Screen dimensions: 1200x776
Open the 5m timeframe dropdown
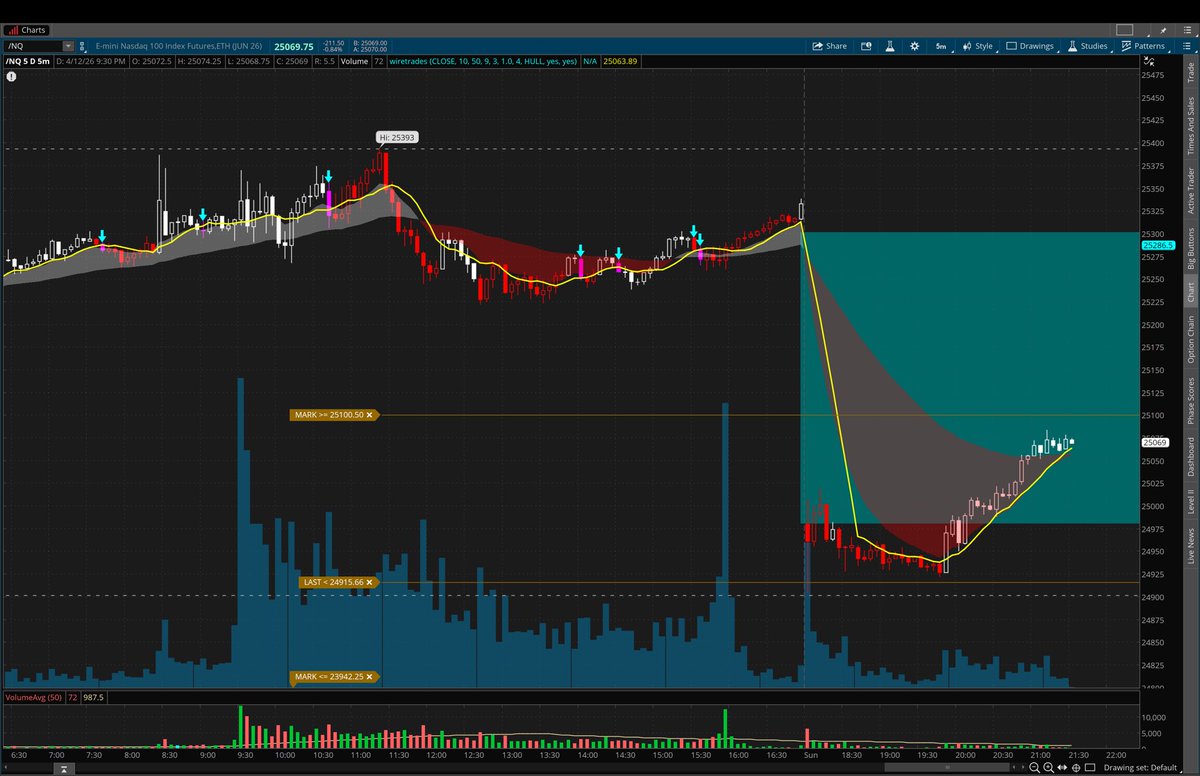click(940, 46)
